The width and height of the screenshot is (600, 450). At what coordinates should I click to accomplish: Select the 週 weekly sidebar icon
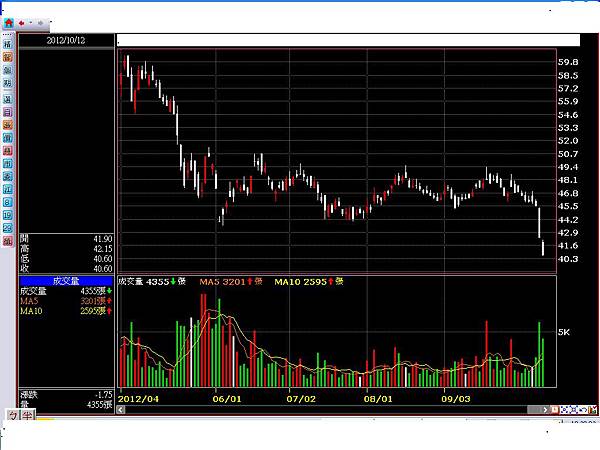tap(8, 99)
